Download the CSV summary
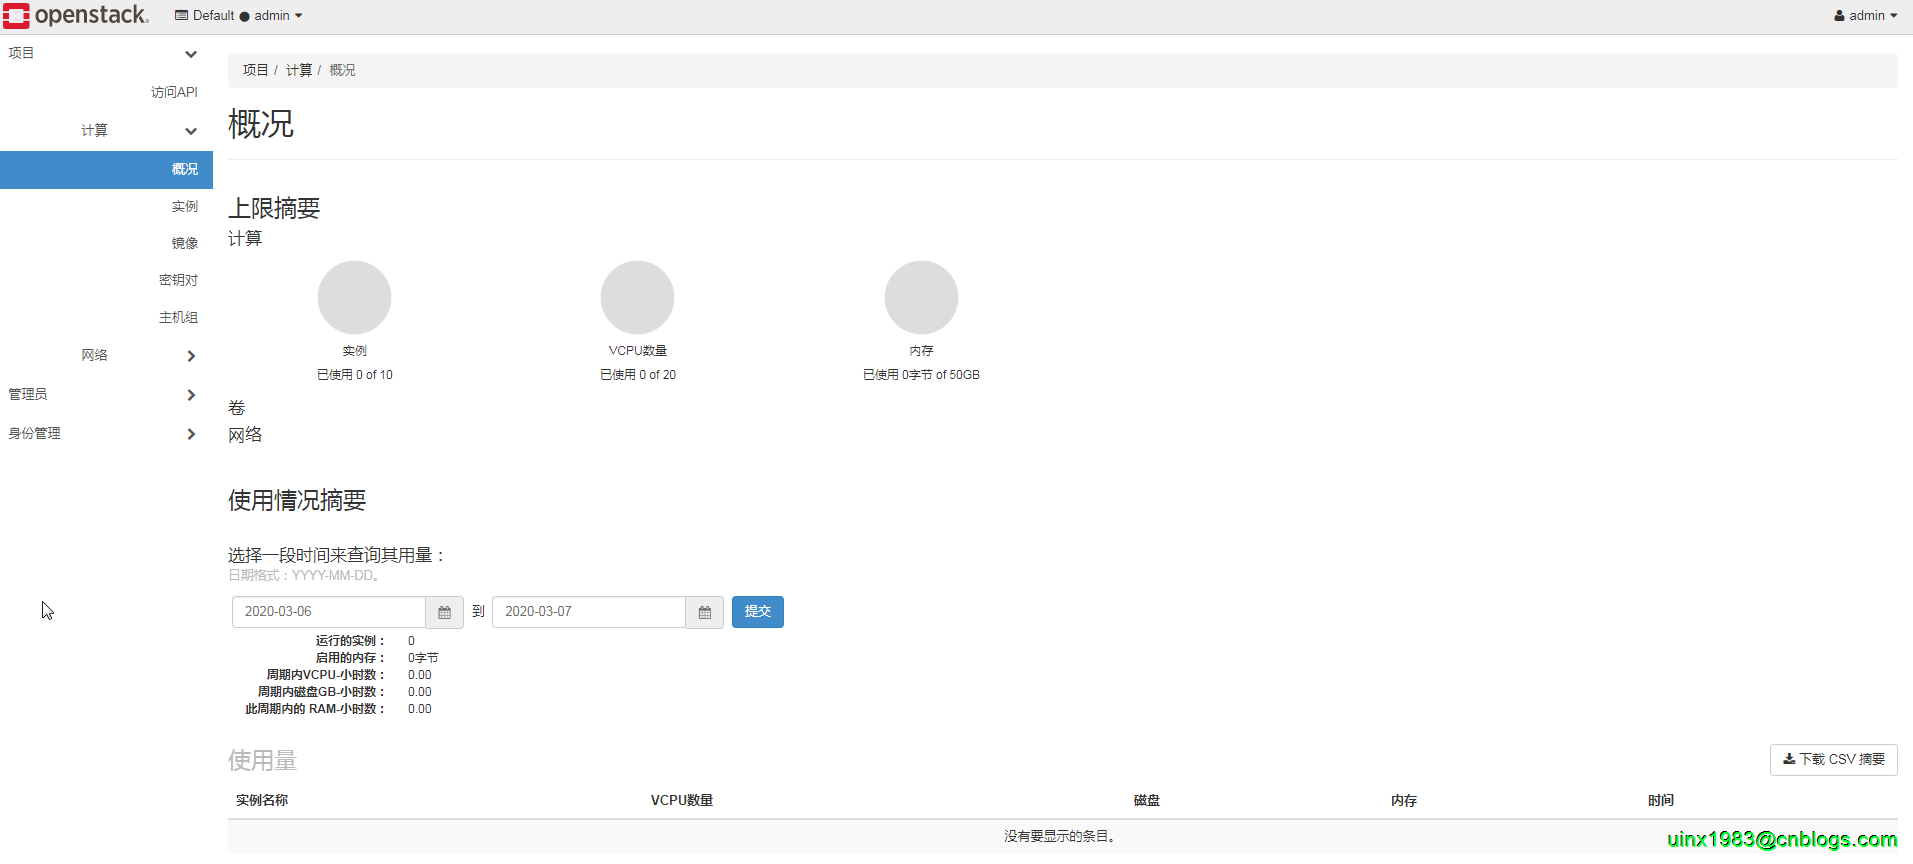Screen dimensions: 1913x864 point(1833,760)
